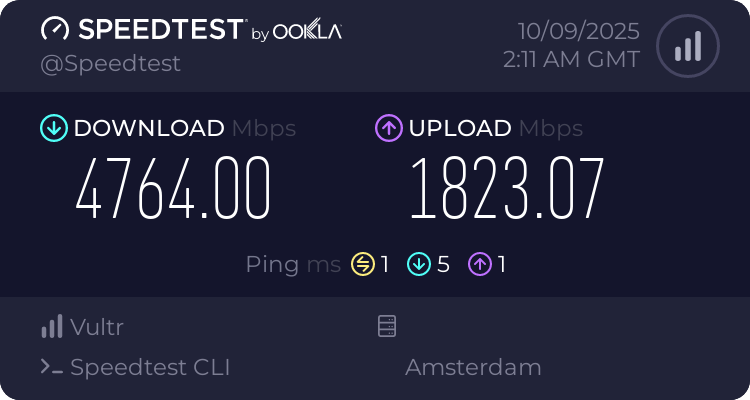750x400 pixels.
Task: Click the teal download ping icon
Action: click(418, 264)
